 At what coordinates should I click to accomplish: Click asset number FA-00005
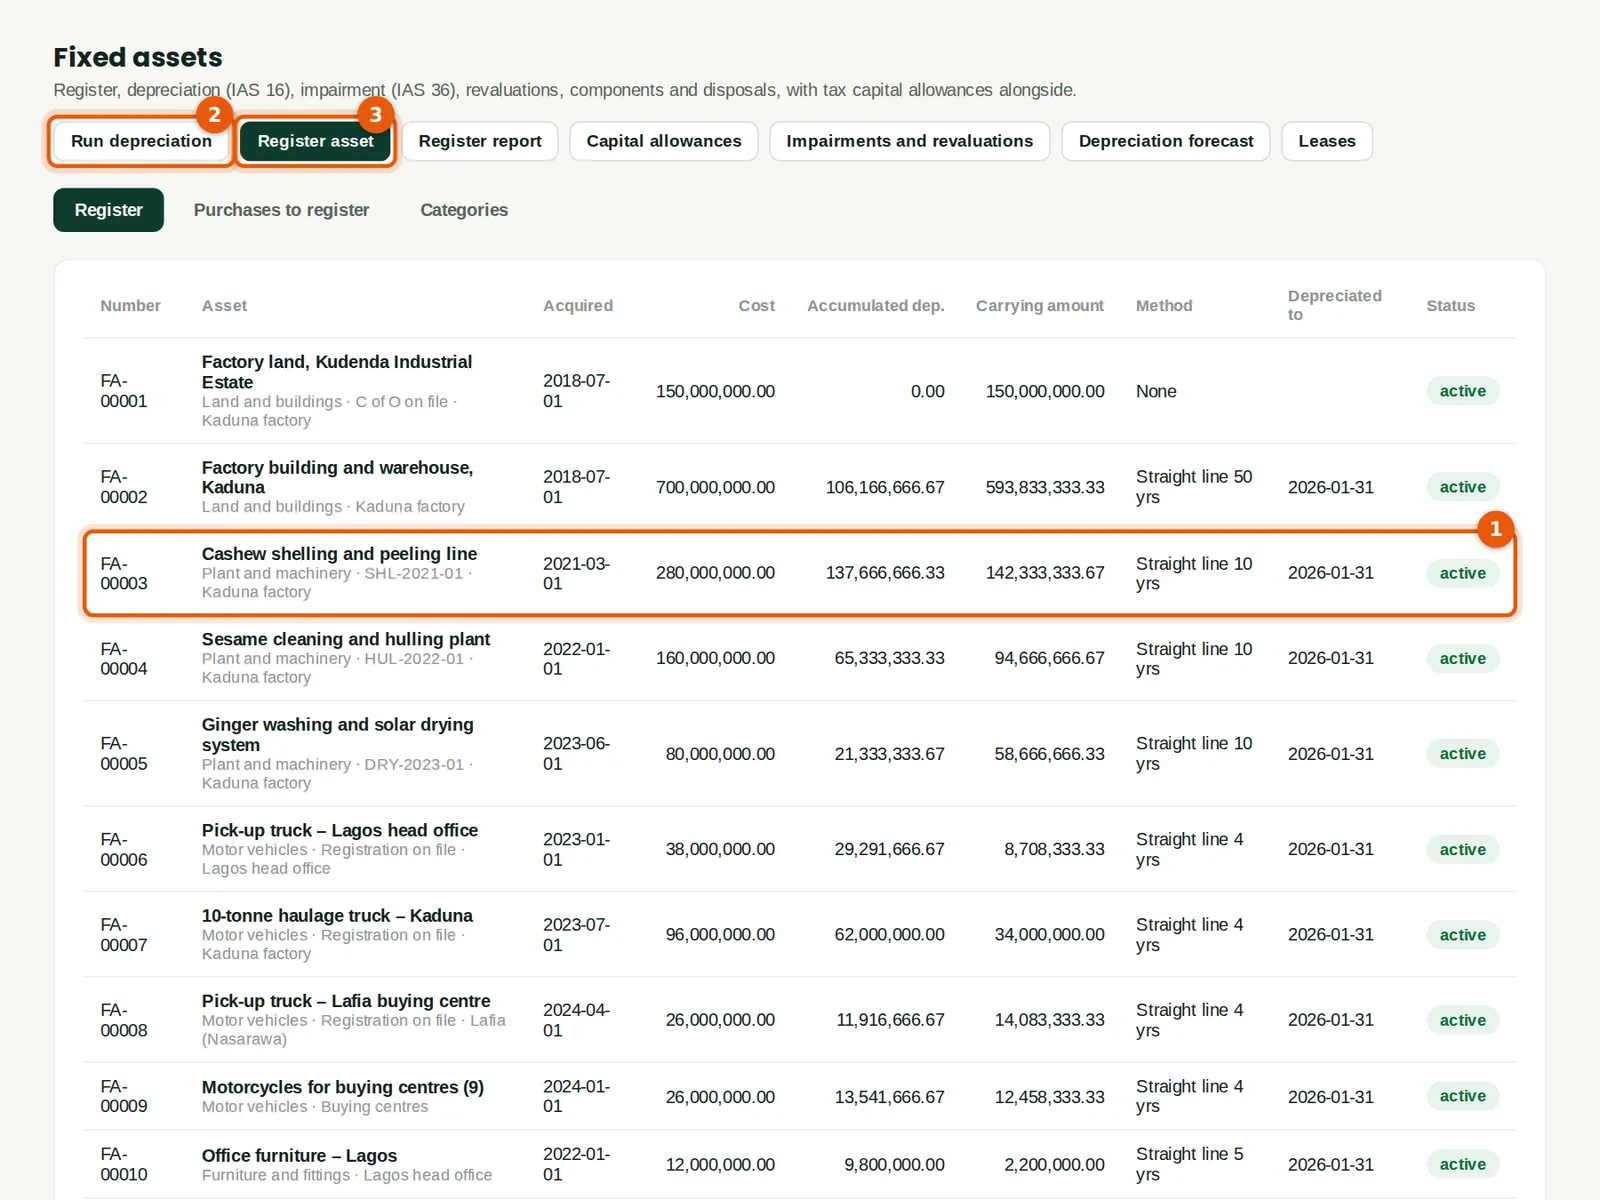tap(124, 753)
